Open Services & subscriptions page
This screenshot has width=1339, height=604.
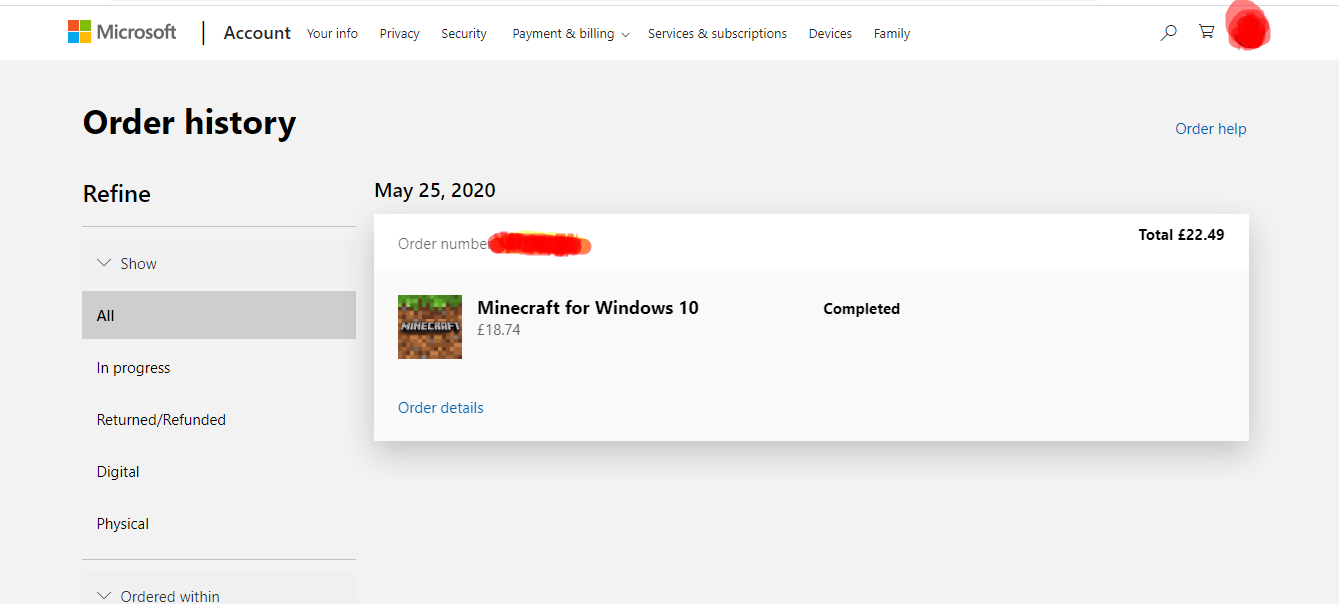click(x=717, y=34)
